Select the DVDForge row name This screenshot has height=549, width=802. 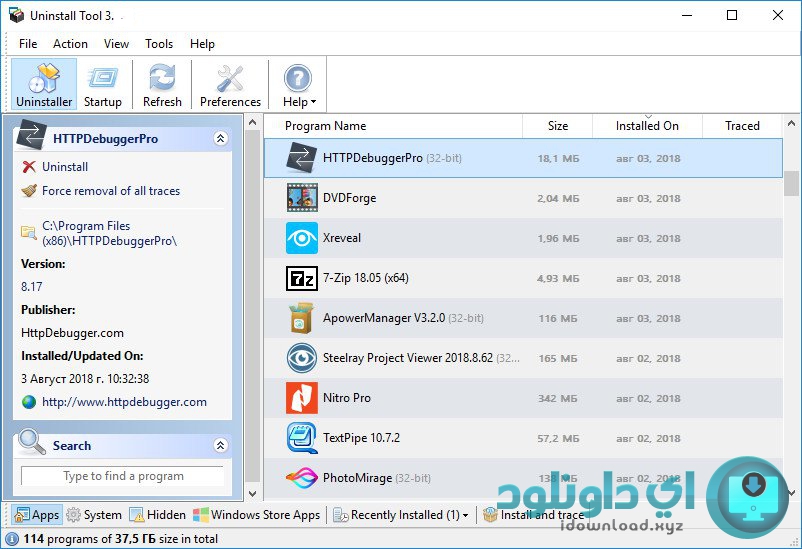(349, 198)
